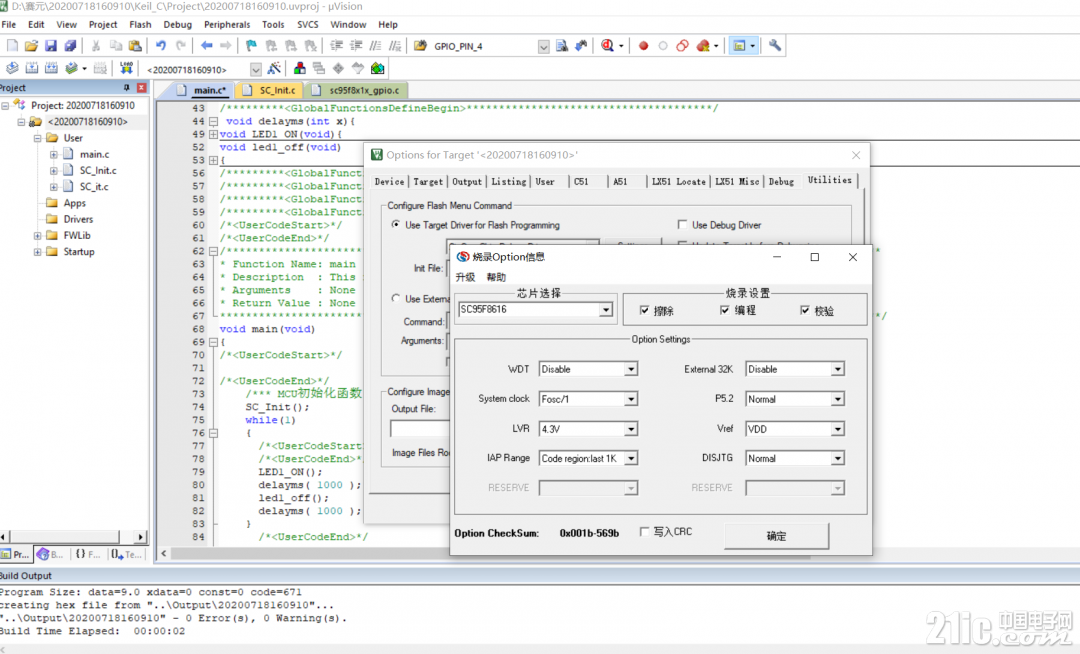The width and height of the screenshot is (1080, 654).
Task: Open the 升级 menu in 烧录Option window
Action: 465,277
